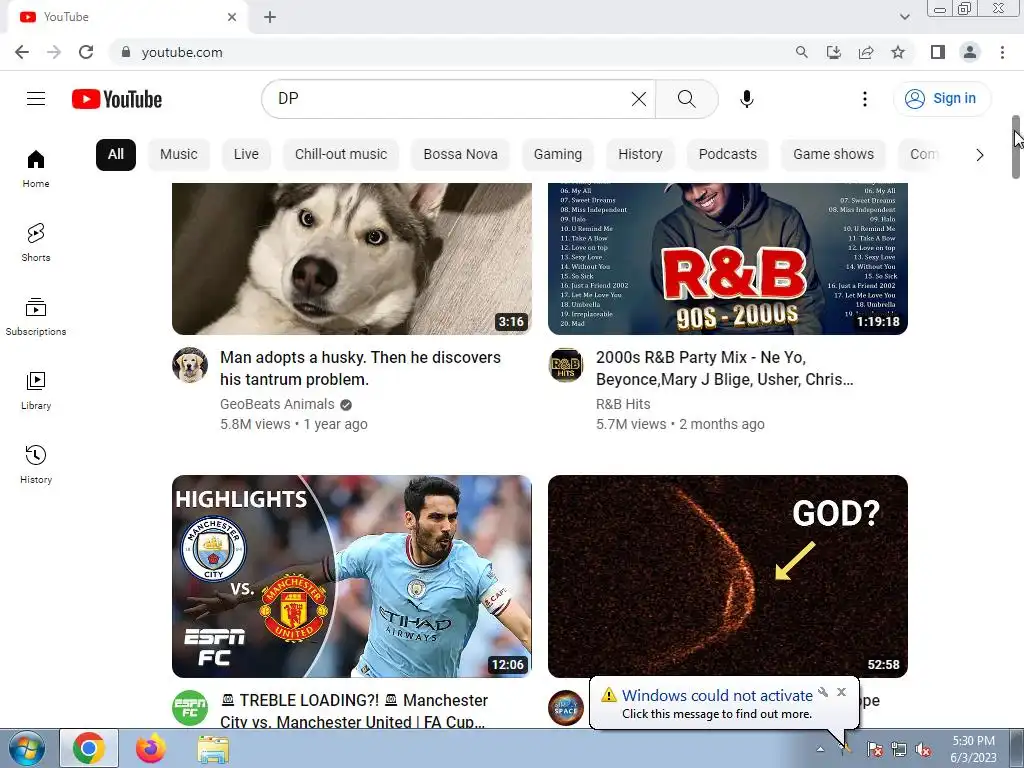The width and height of the screenshot is (1024, 768).
Task: Click the Manchester City highlights thumbnail
Action: coord(352,576)
